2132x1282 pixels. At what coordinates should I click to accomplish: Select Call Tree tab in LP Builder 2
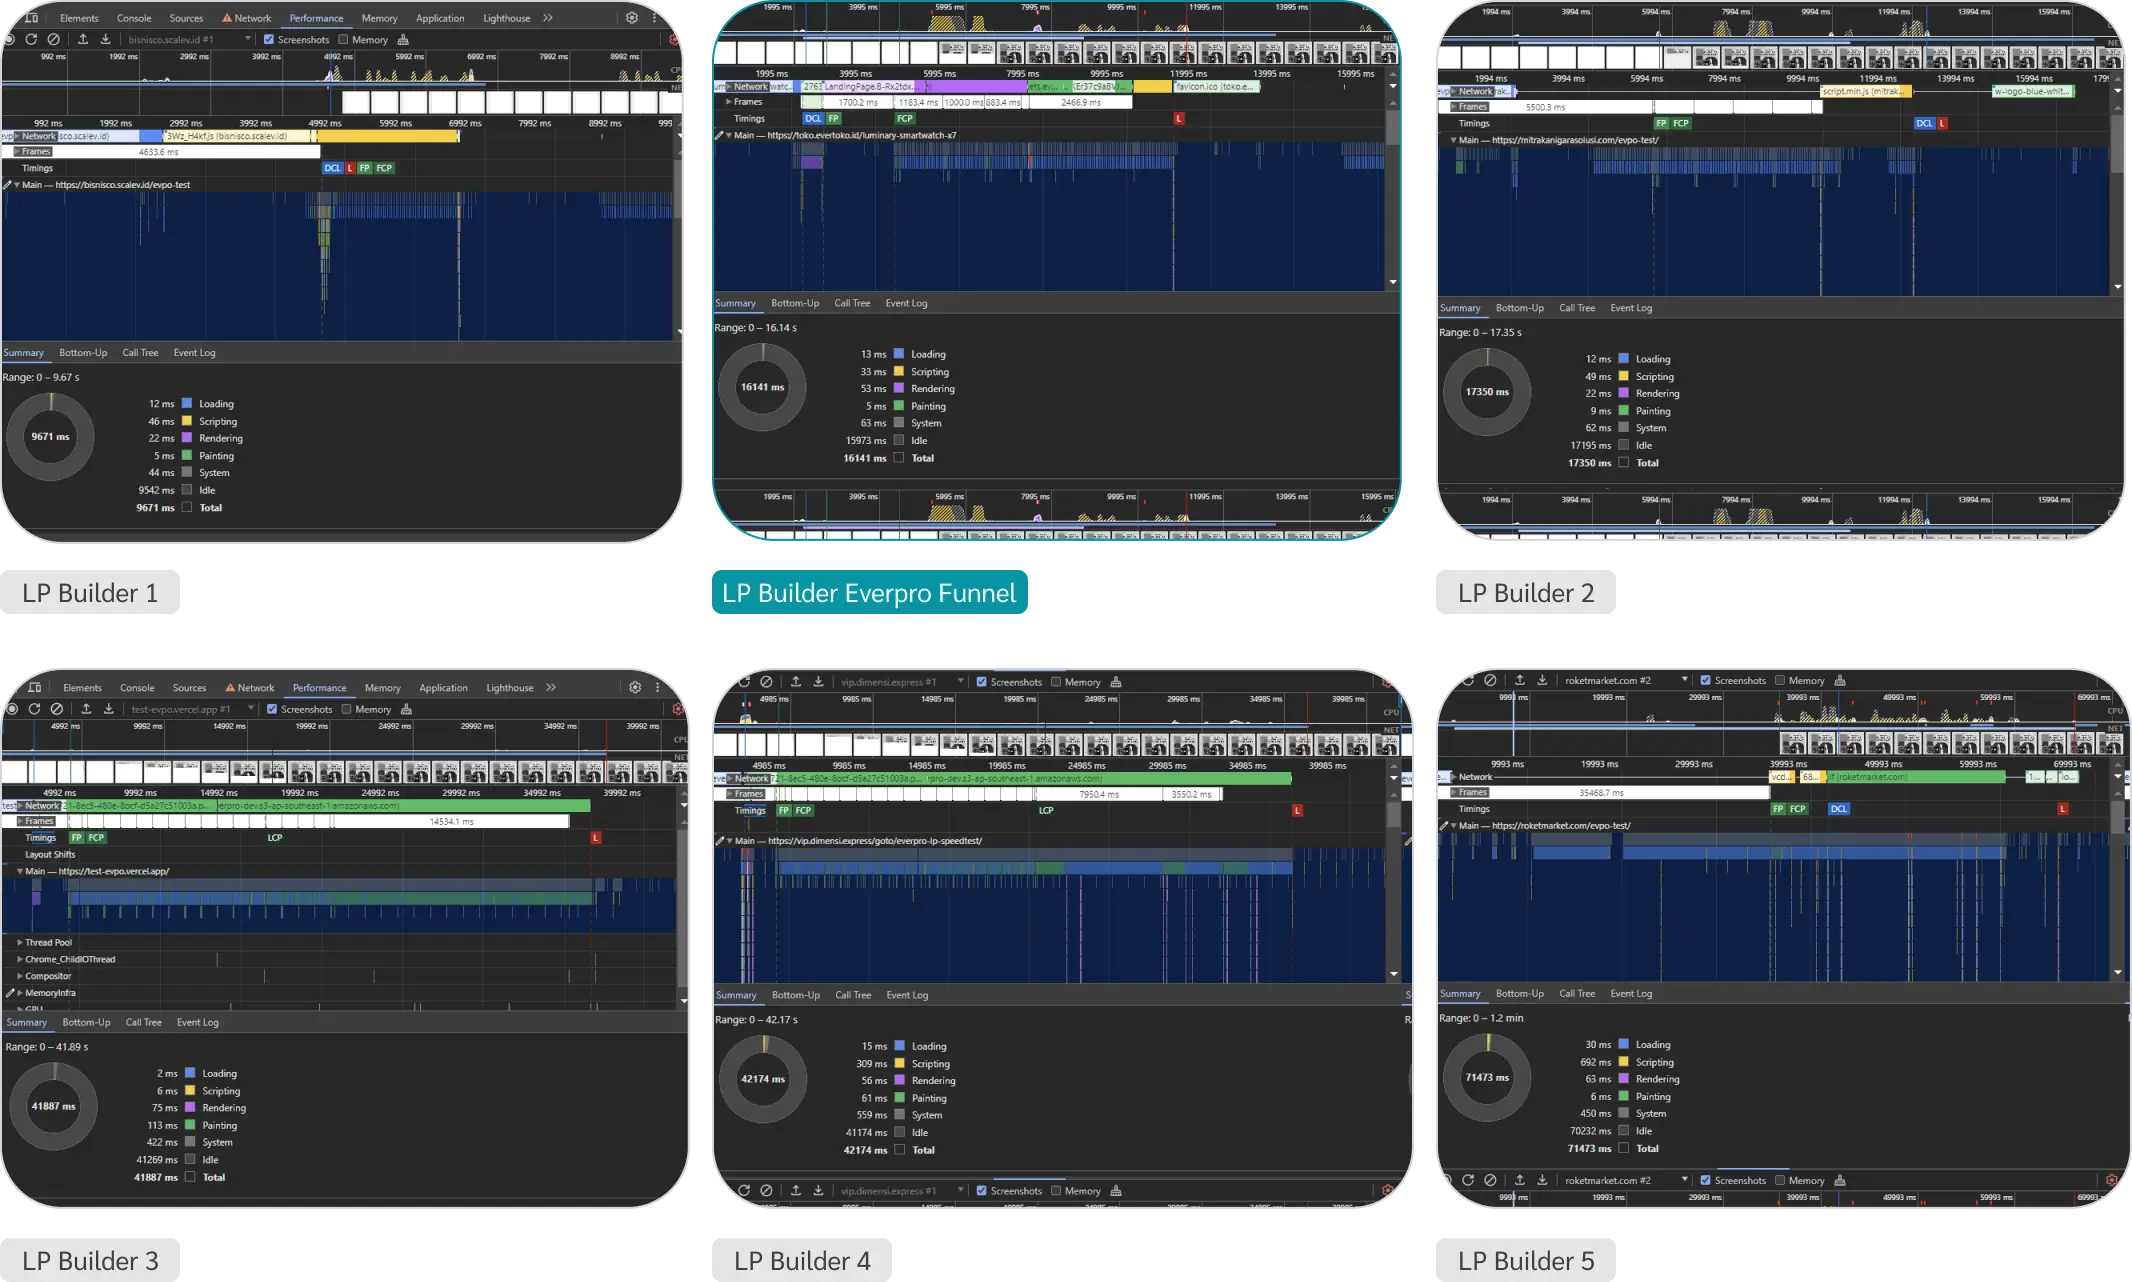(x=1577, y=308)
